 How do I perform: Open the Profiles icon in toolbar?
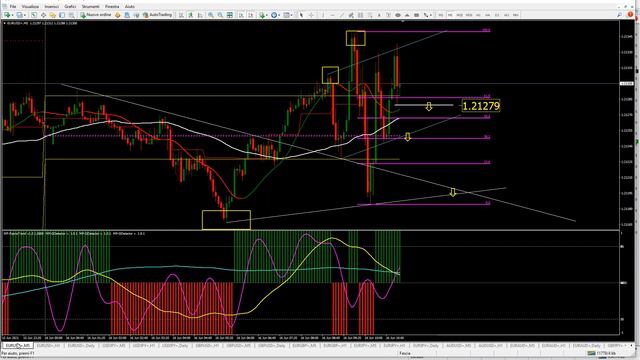pos(19,15)
